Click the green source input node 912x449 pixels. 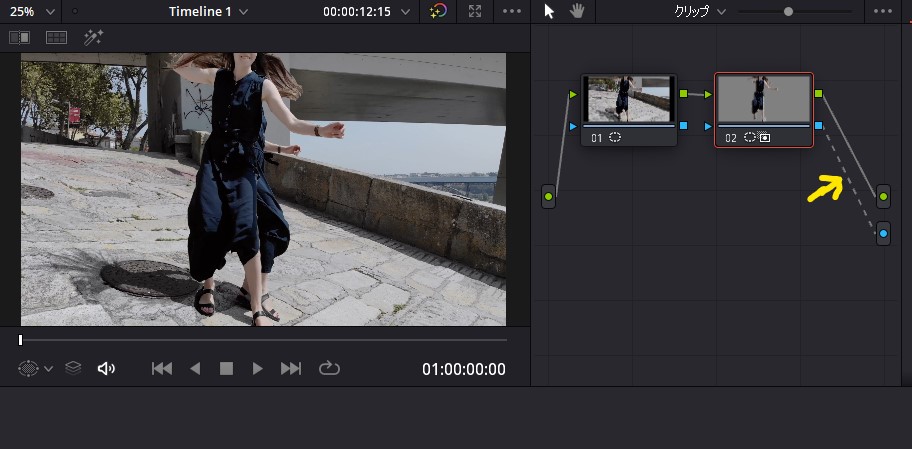click(548, 197)
